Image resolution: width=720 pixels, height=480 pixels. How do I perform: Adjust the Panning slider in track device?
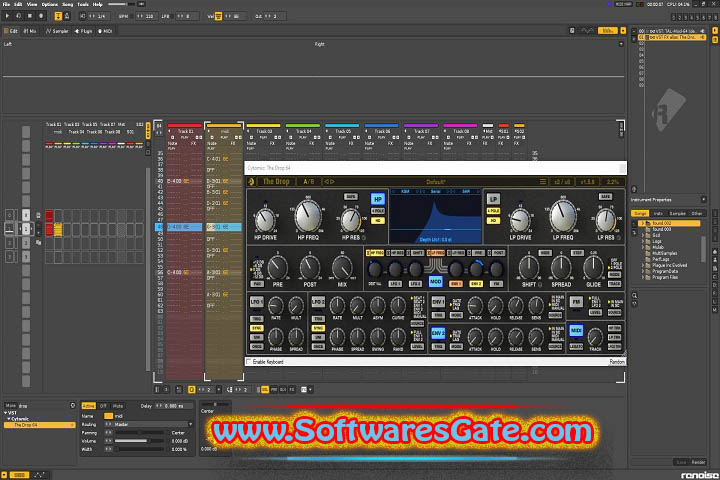tap(140, 433)
